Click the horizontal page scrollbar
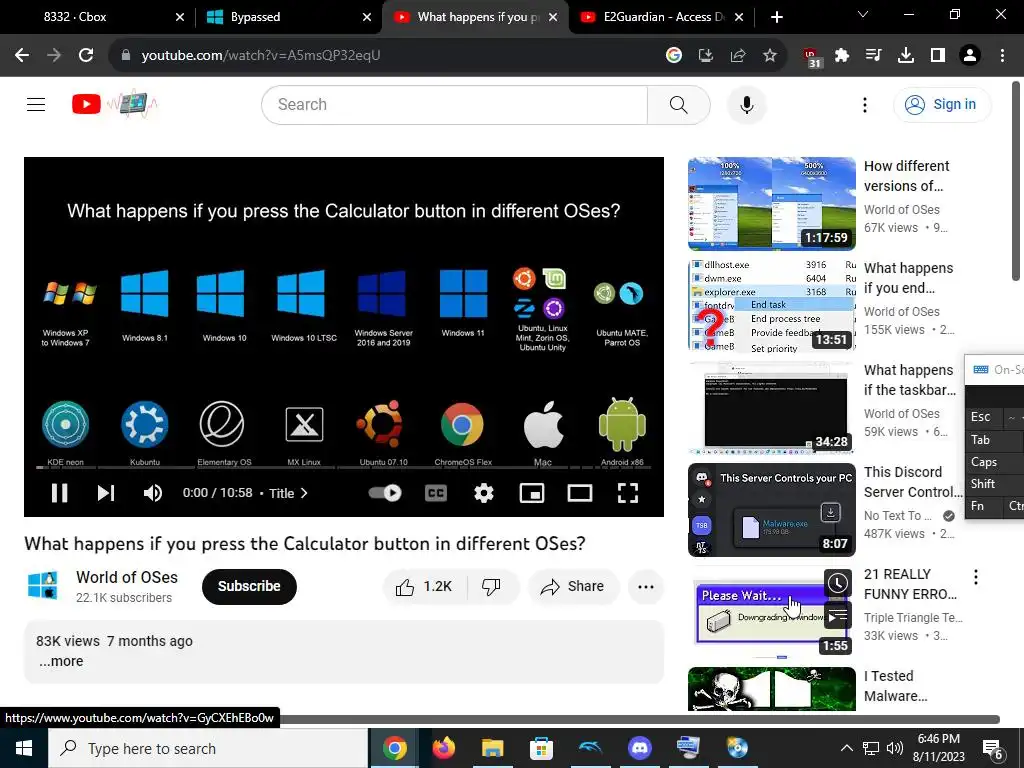This screenshot has width=1024, height=768. coord(640,720)
